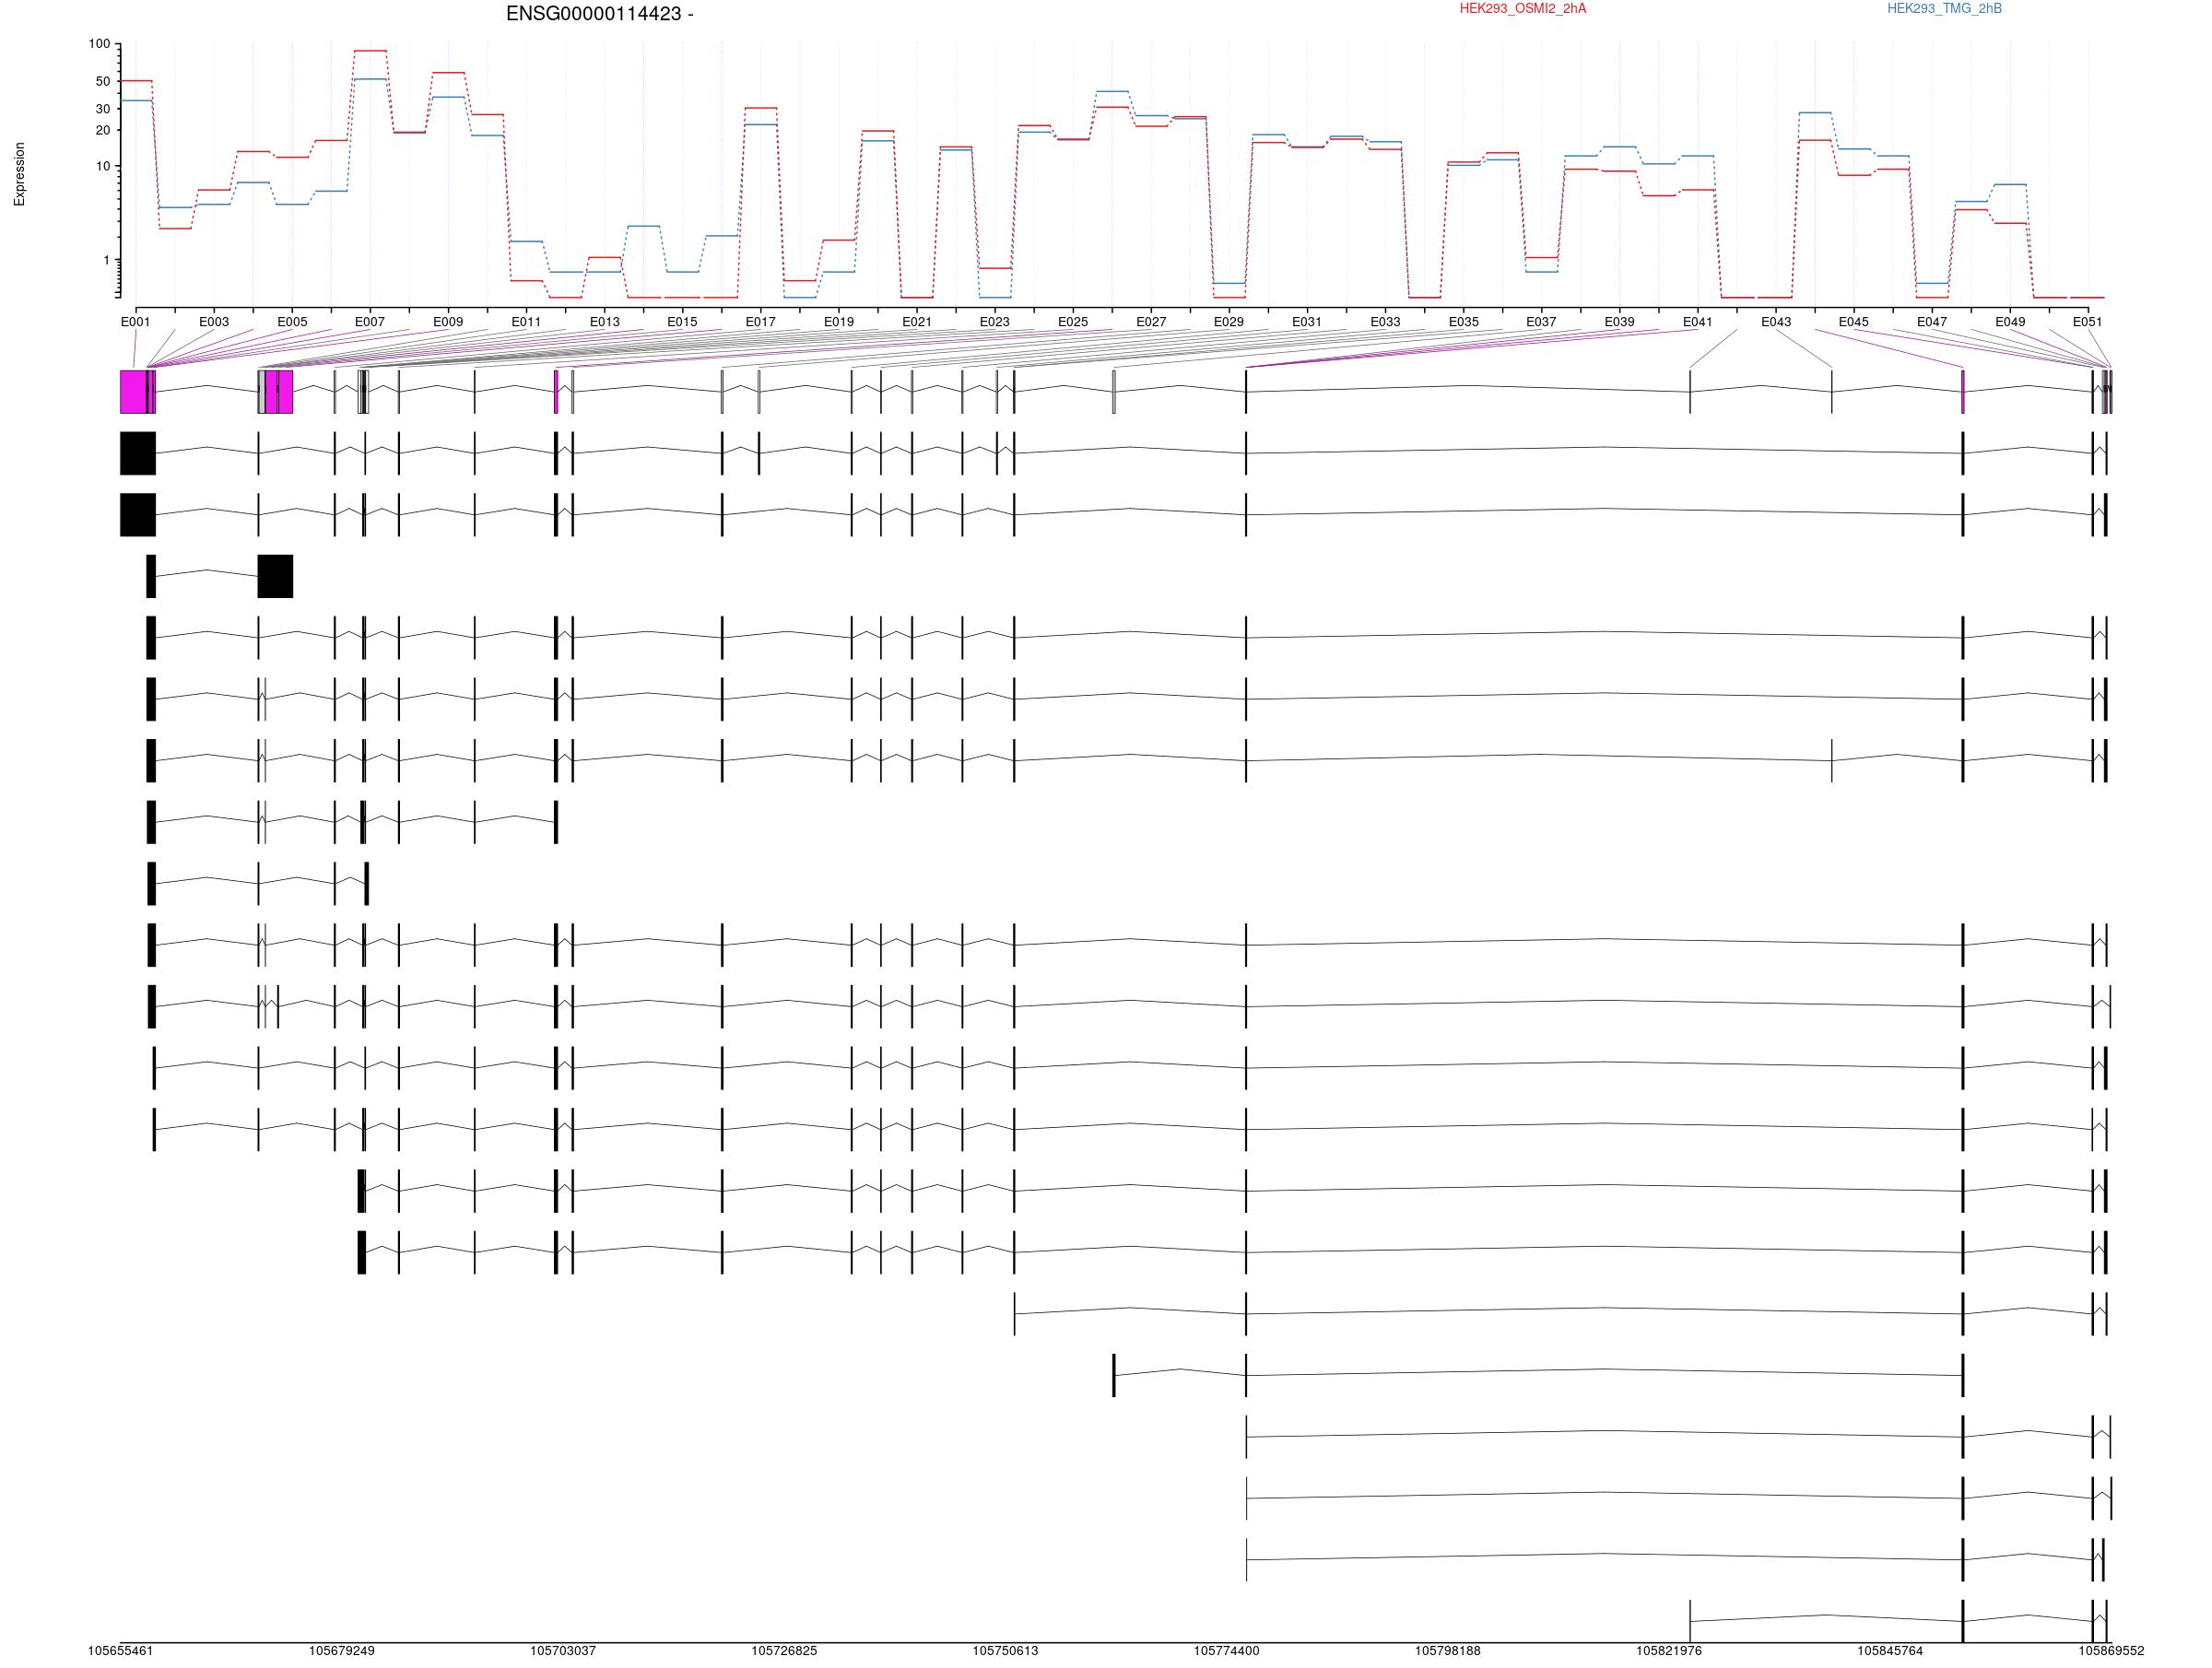Image resolution: width=2212 pixels, height=1668 pixels.
Task: Click exon label E019
Action: click(x=839, y=322)
